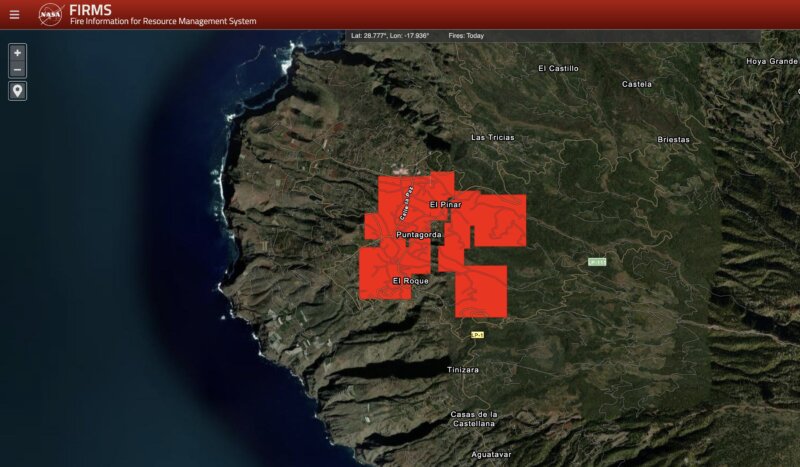
Task: Click the El Castillo place label
Action: (x=558, y=68)
